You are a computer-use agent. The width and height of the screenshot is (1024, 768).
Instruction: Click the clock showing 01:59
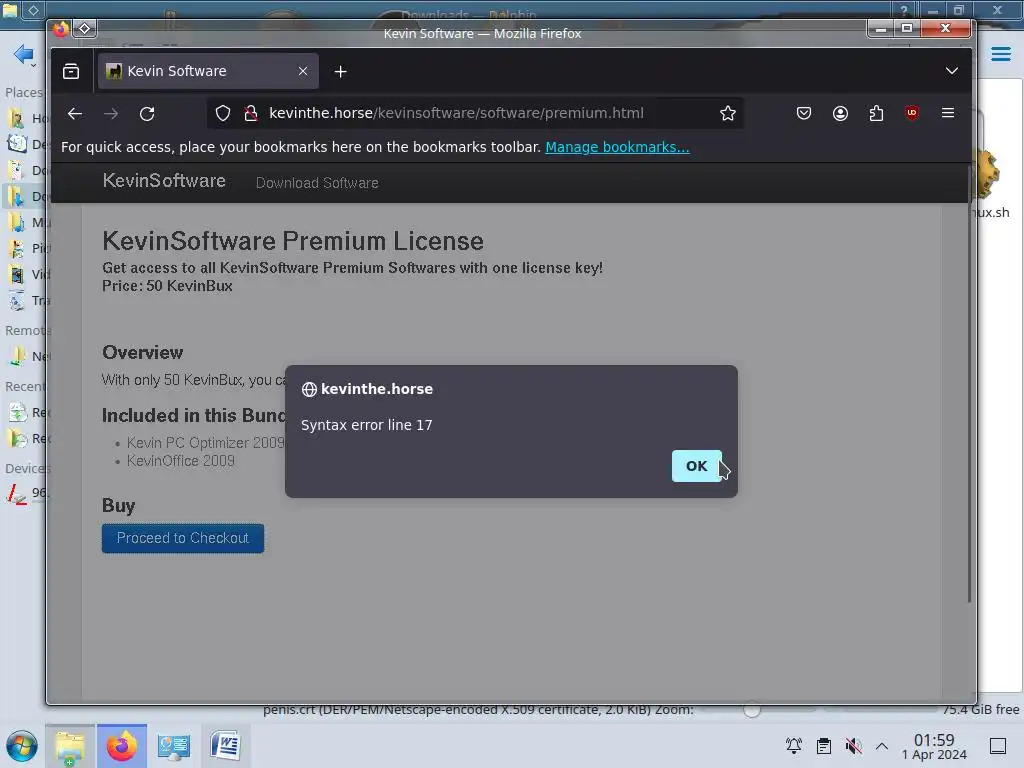[x=934, y=746]
